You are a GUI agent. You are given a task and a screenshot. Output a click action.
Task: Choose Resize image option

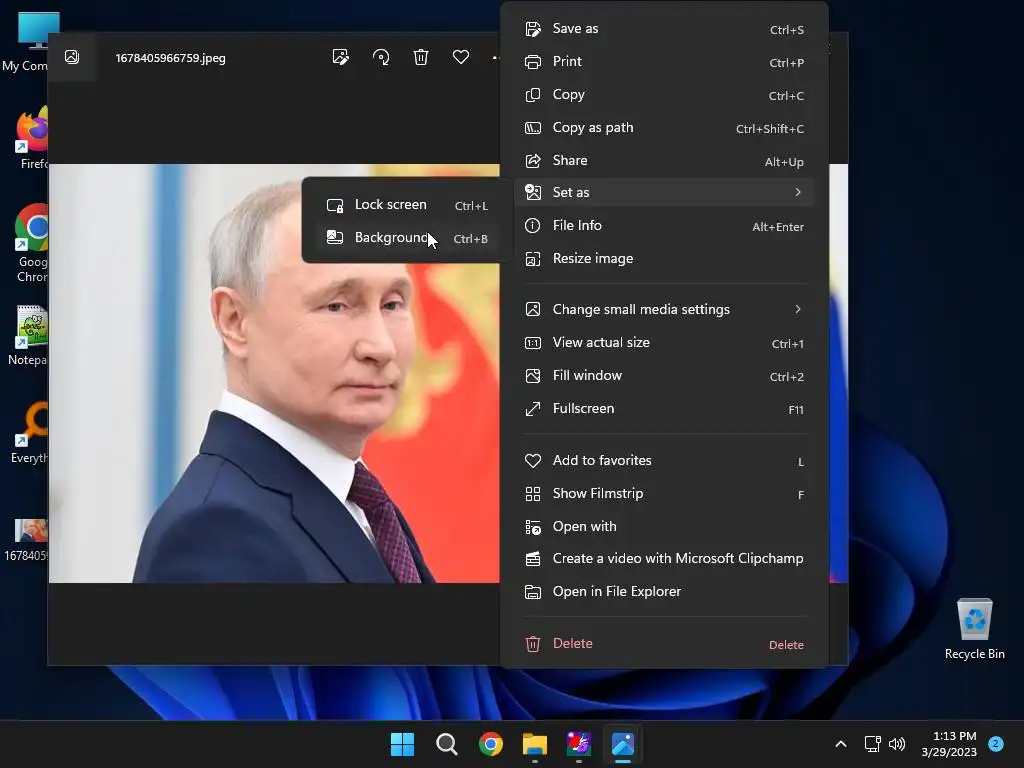[x=664, y=259]
